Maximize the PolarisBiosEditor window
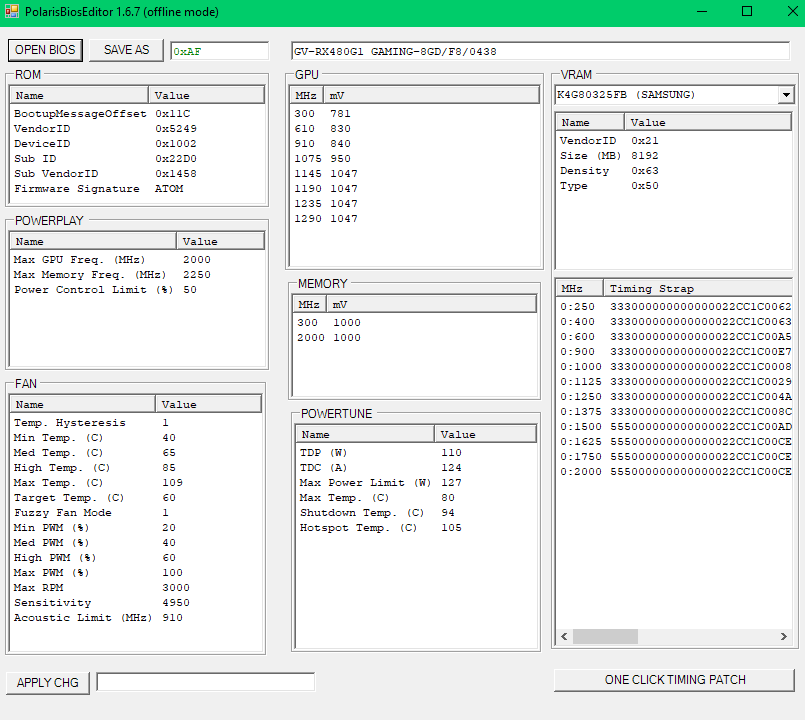The image size is (805, 720). click(x=747, y=11)
